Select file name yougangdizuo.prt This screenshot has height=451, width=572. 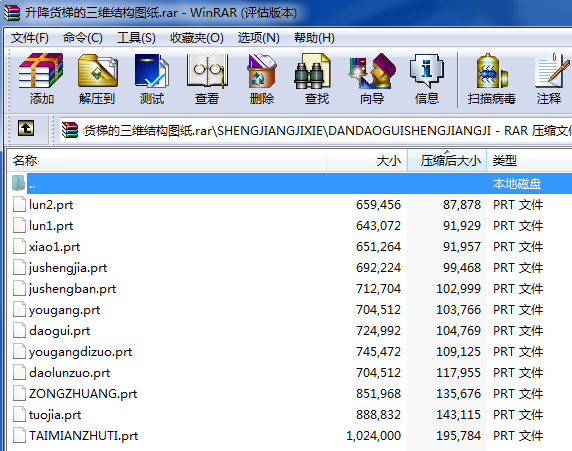click(80, 352)
